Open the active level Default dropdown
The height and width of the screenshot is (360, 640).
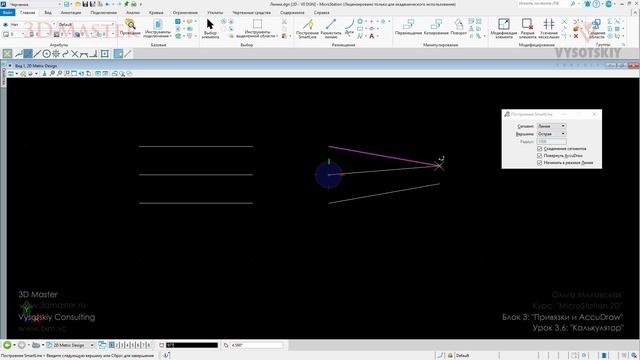click(86, 24)
